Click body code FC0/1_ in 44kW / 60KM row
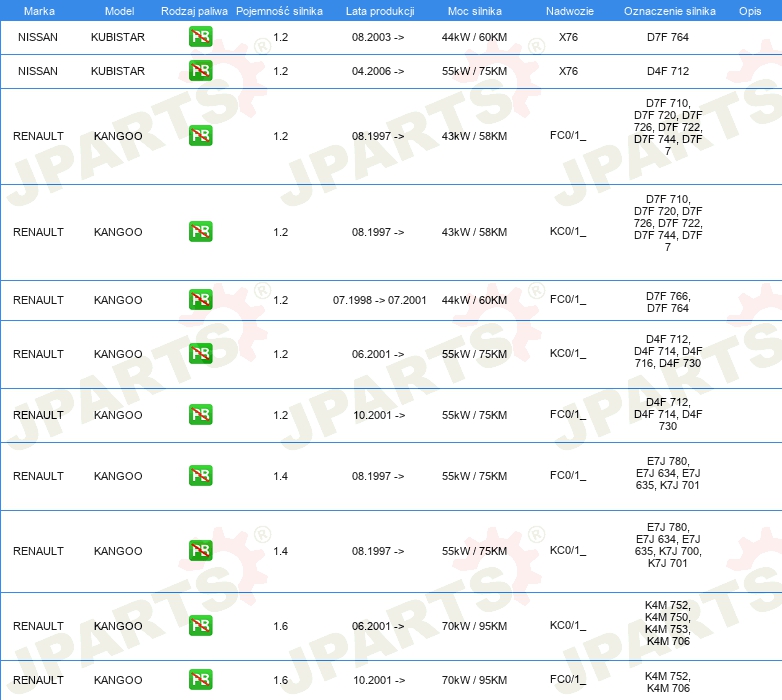Screen dimensions: 782x700 568,300
